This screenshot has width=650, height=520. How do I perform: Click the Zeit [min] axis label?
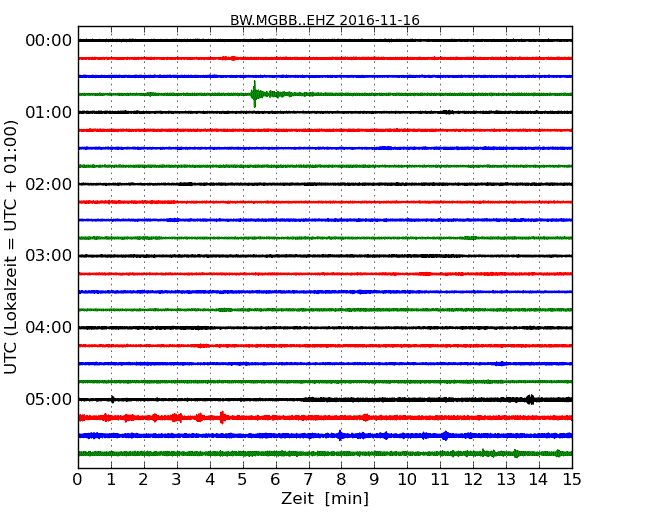325,498
